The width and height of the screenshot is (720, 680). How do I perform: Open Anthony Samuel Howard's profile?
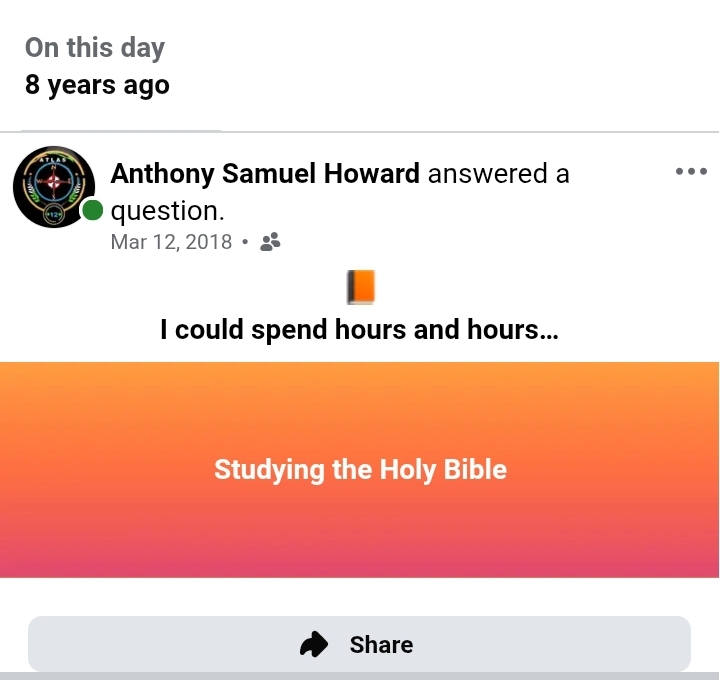tap(265, 174)
